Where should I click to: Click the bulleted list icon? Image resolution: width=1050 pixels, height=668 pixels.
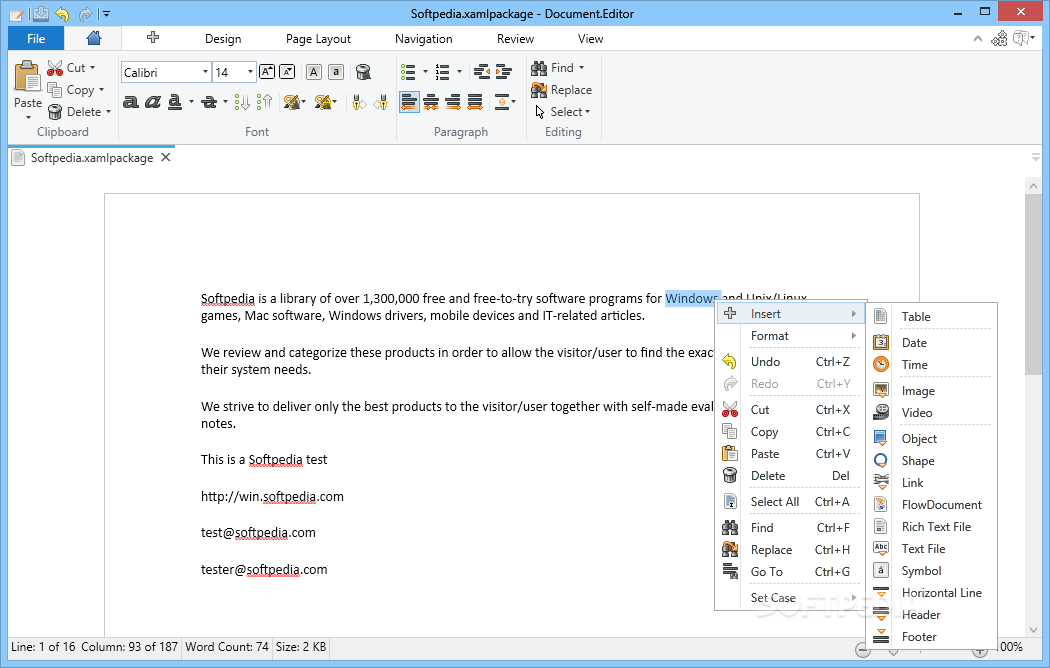click(x=408, y=72)
